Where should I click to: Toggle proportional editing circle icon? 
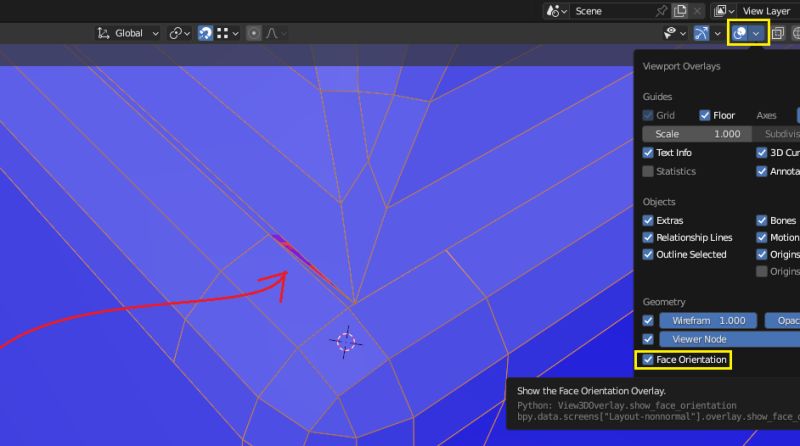click(254, 33)
